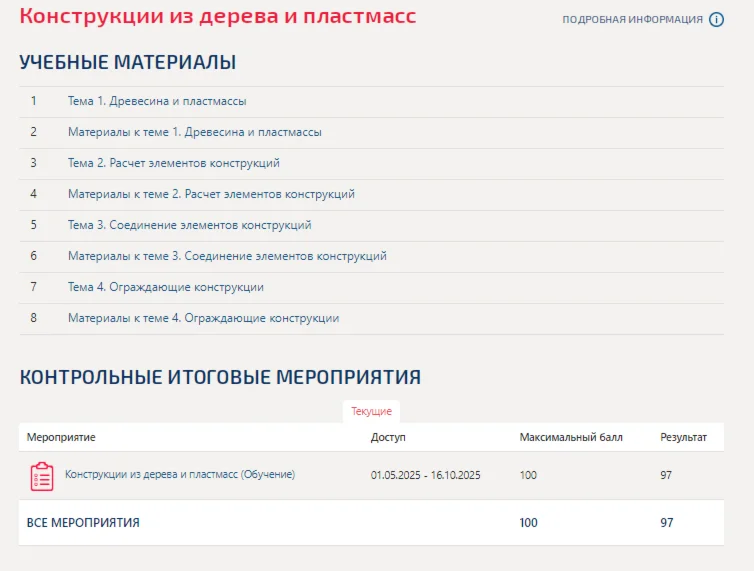This screenshot has height=571, width=754.
Task: Click row number 4 in materials list
Action: click(x=34, y=194)
